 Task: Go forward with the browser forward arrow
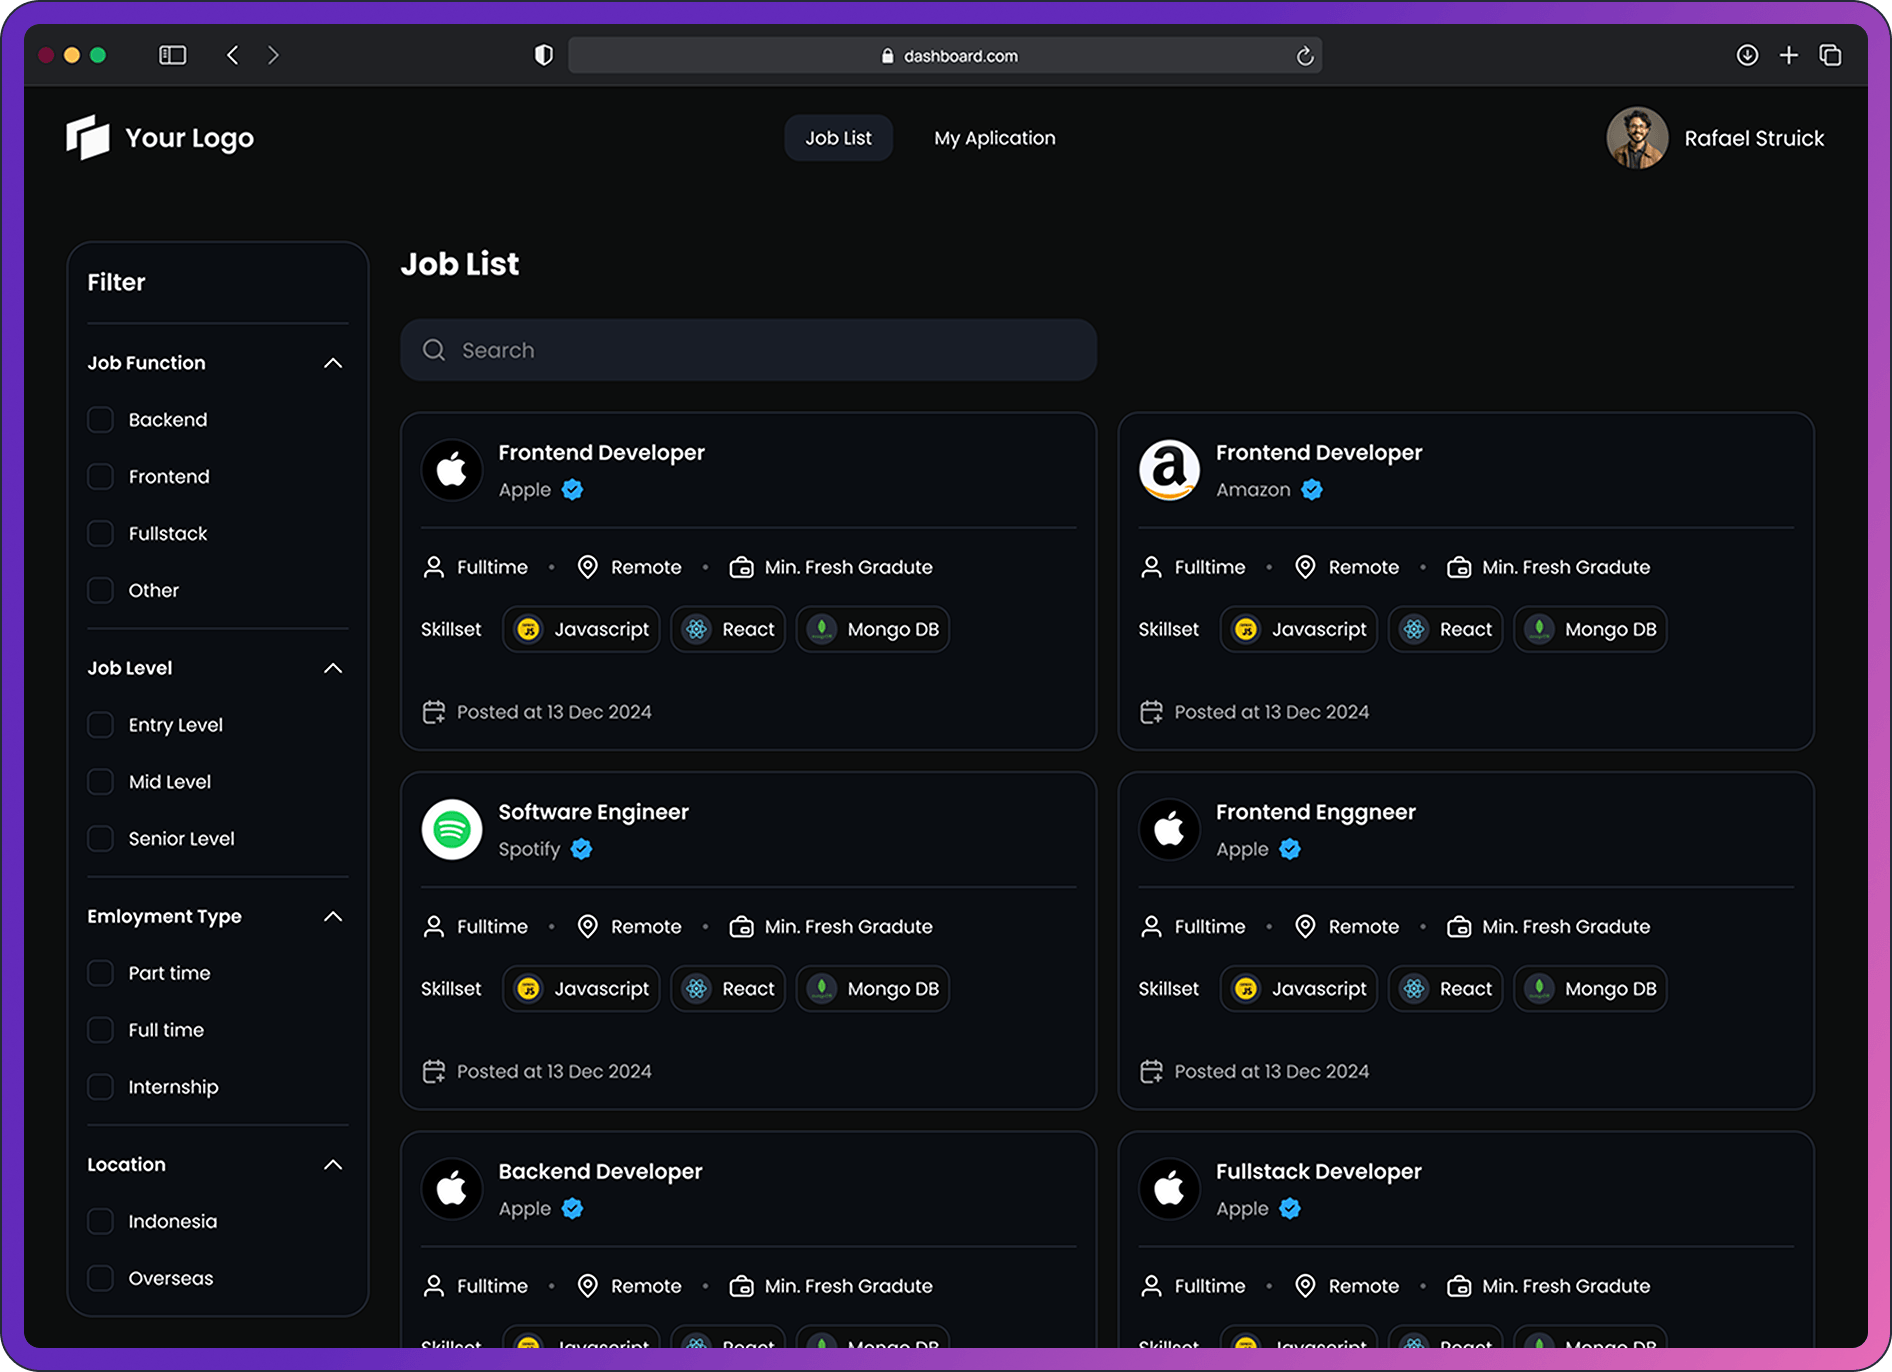pyautogui.click(x=273, y=55)
